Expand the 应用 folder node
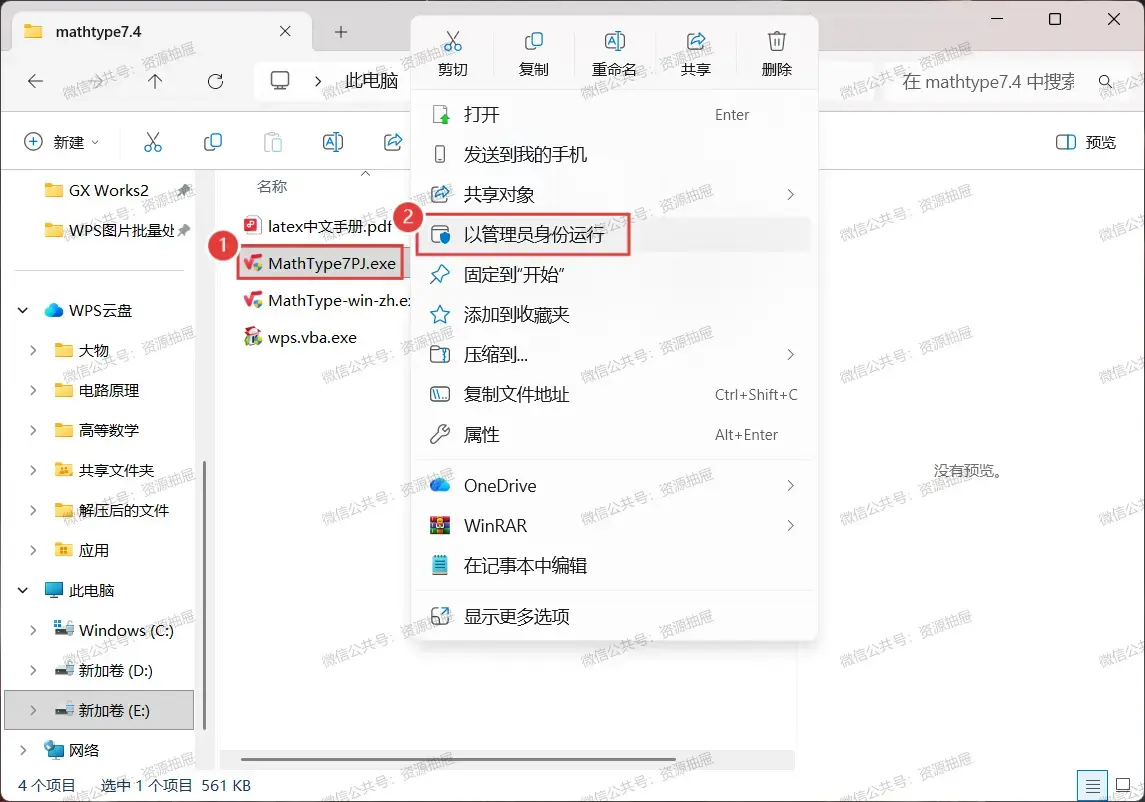The height and width of the screenshot is (802, 1145). tap(33, 551)
